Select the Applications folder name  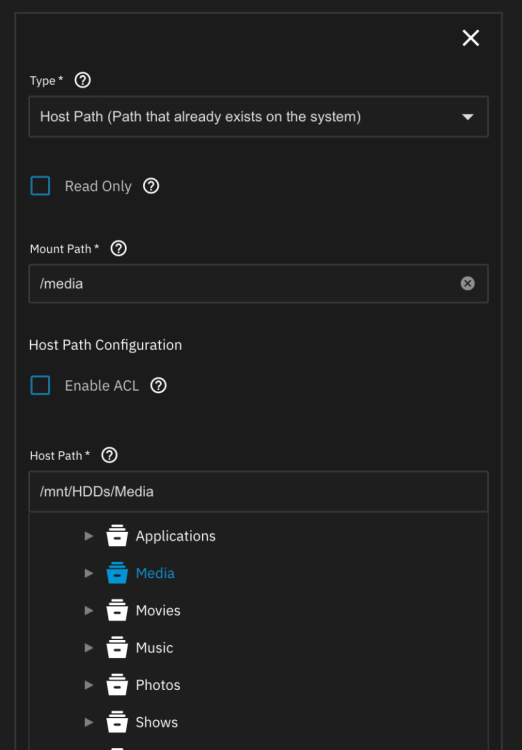coord(176,536)
